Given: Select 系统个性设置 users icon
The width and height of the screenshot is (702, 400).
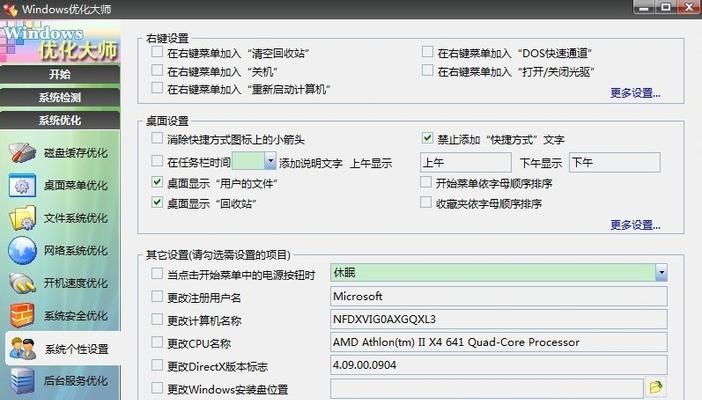Looking at the screenshot, I should [22, 349].
